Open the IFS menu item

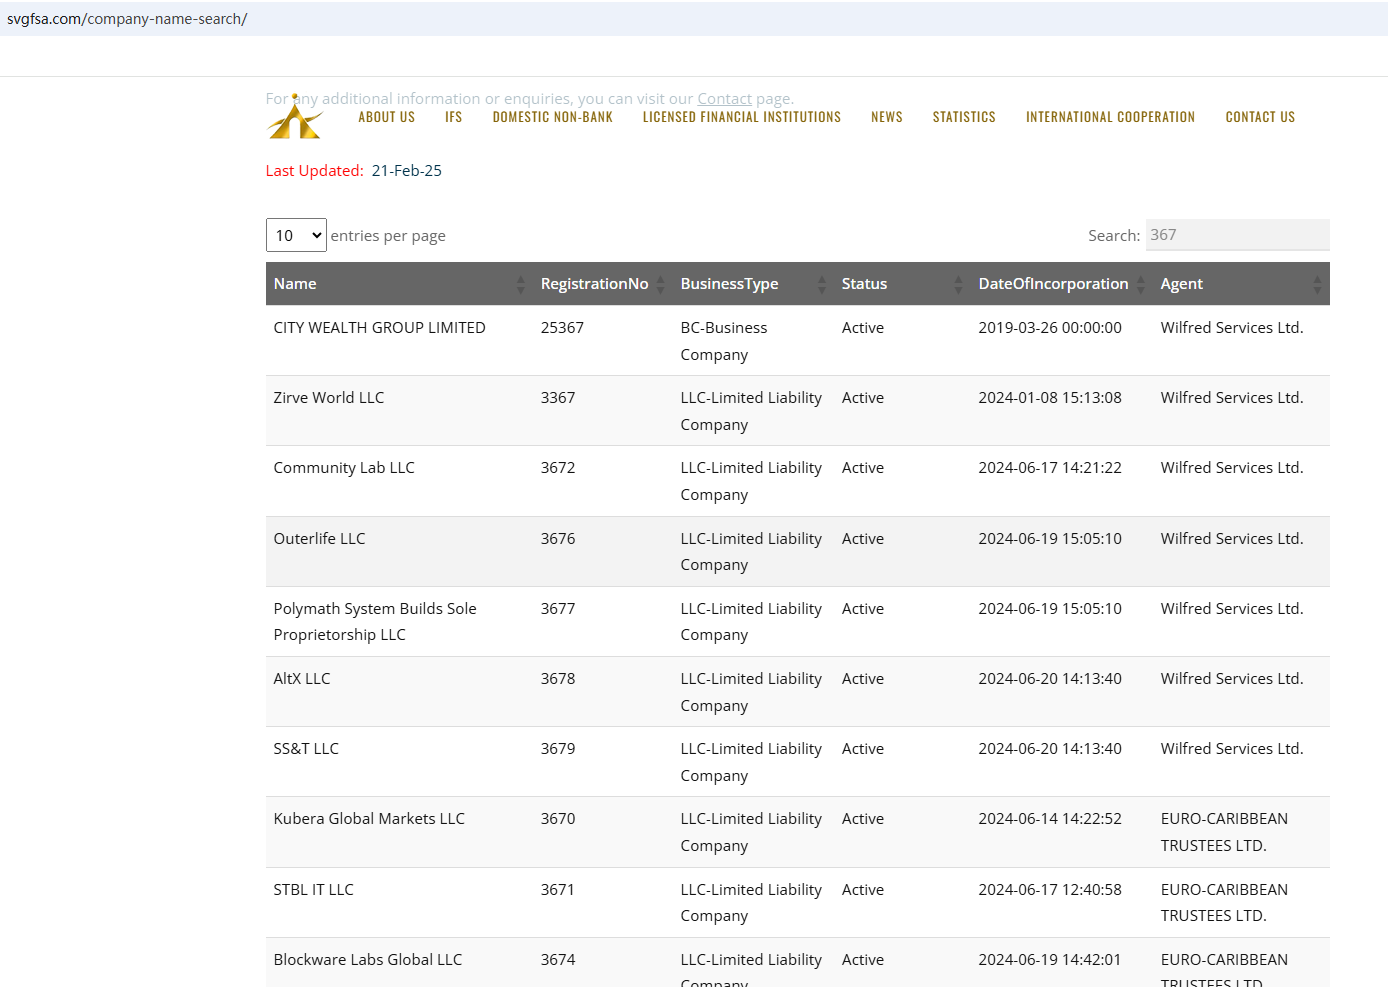[x=453, y=117]
